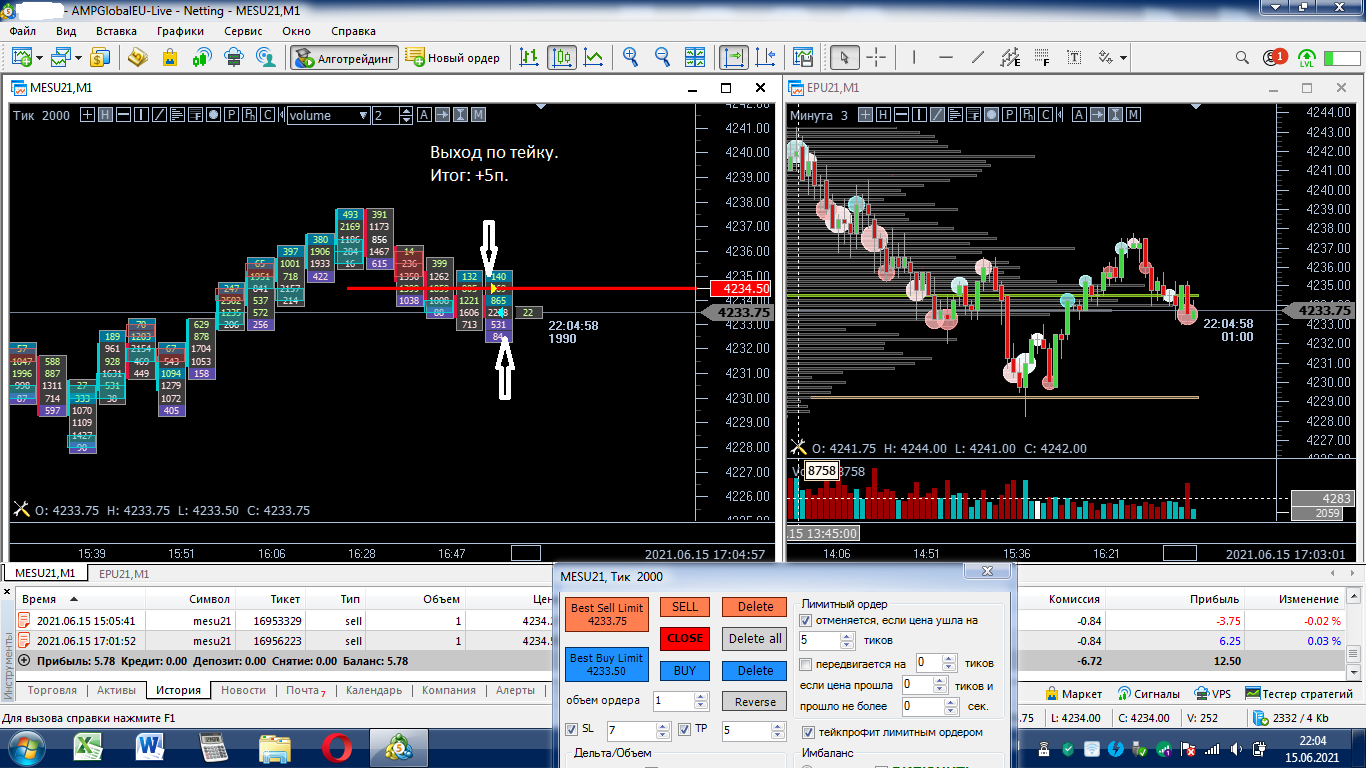The image size is (1366, 768).
Task: Click the Алготрейдинг button
Action: point(345,57)
